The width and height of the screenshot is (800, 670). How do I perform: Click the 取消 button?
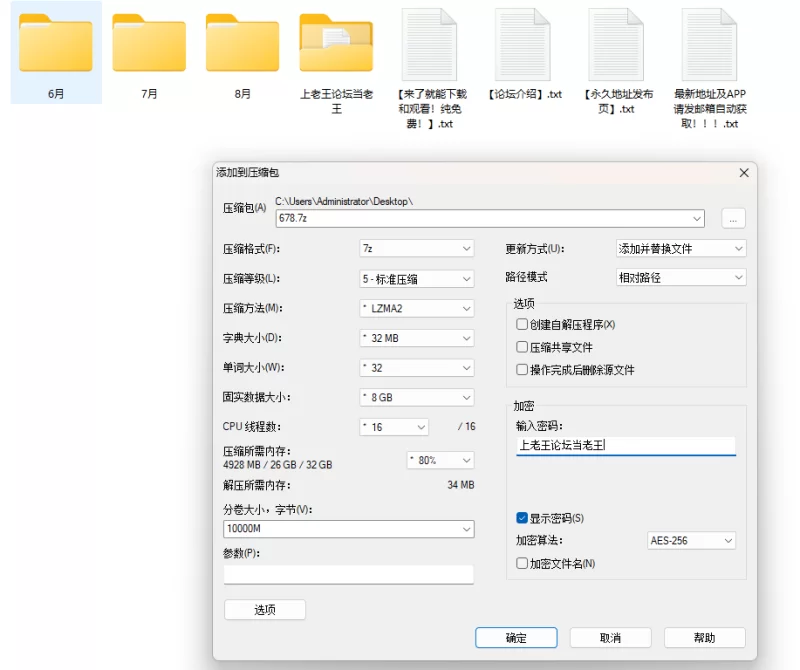[x=610, y=637]
